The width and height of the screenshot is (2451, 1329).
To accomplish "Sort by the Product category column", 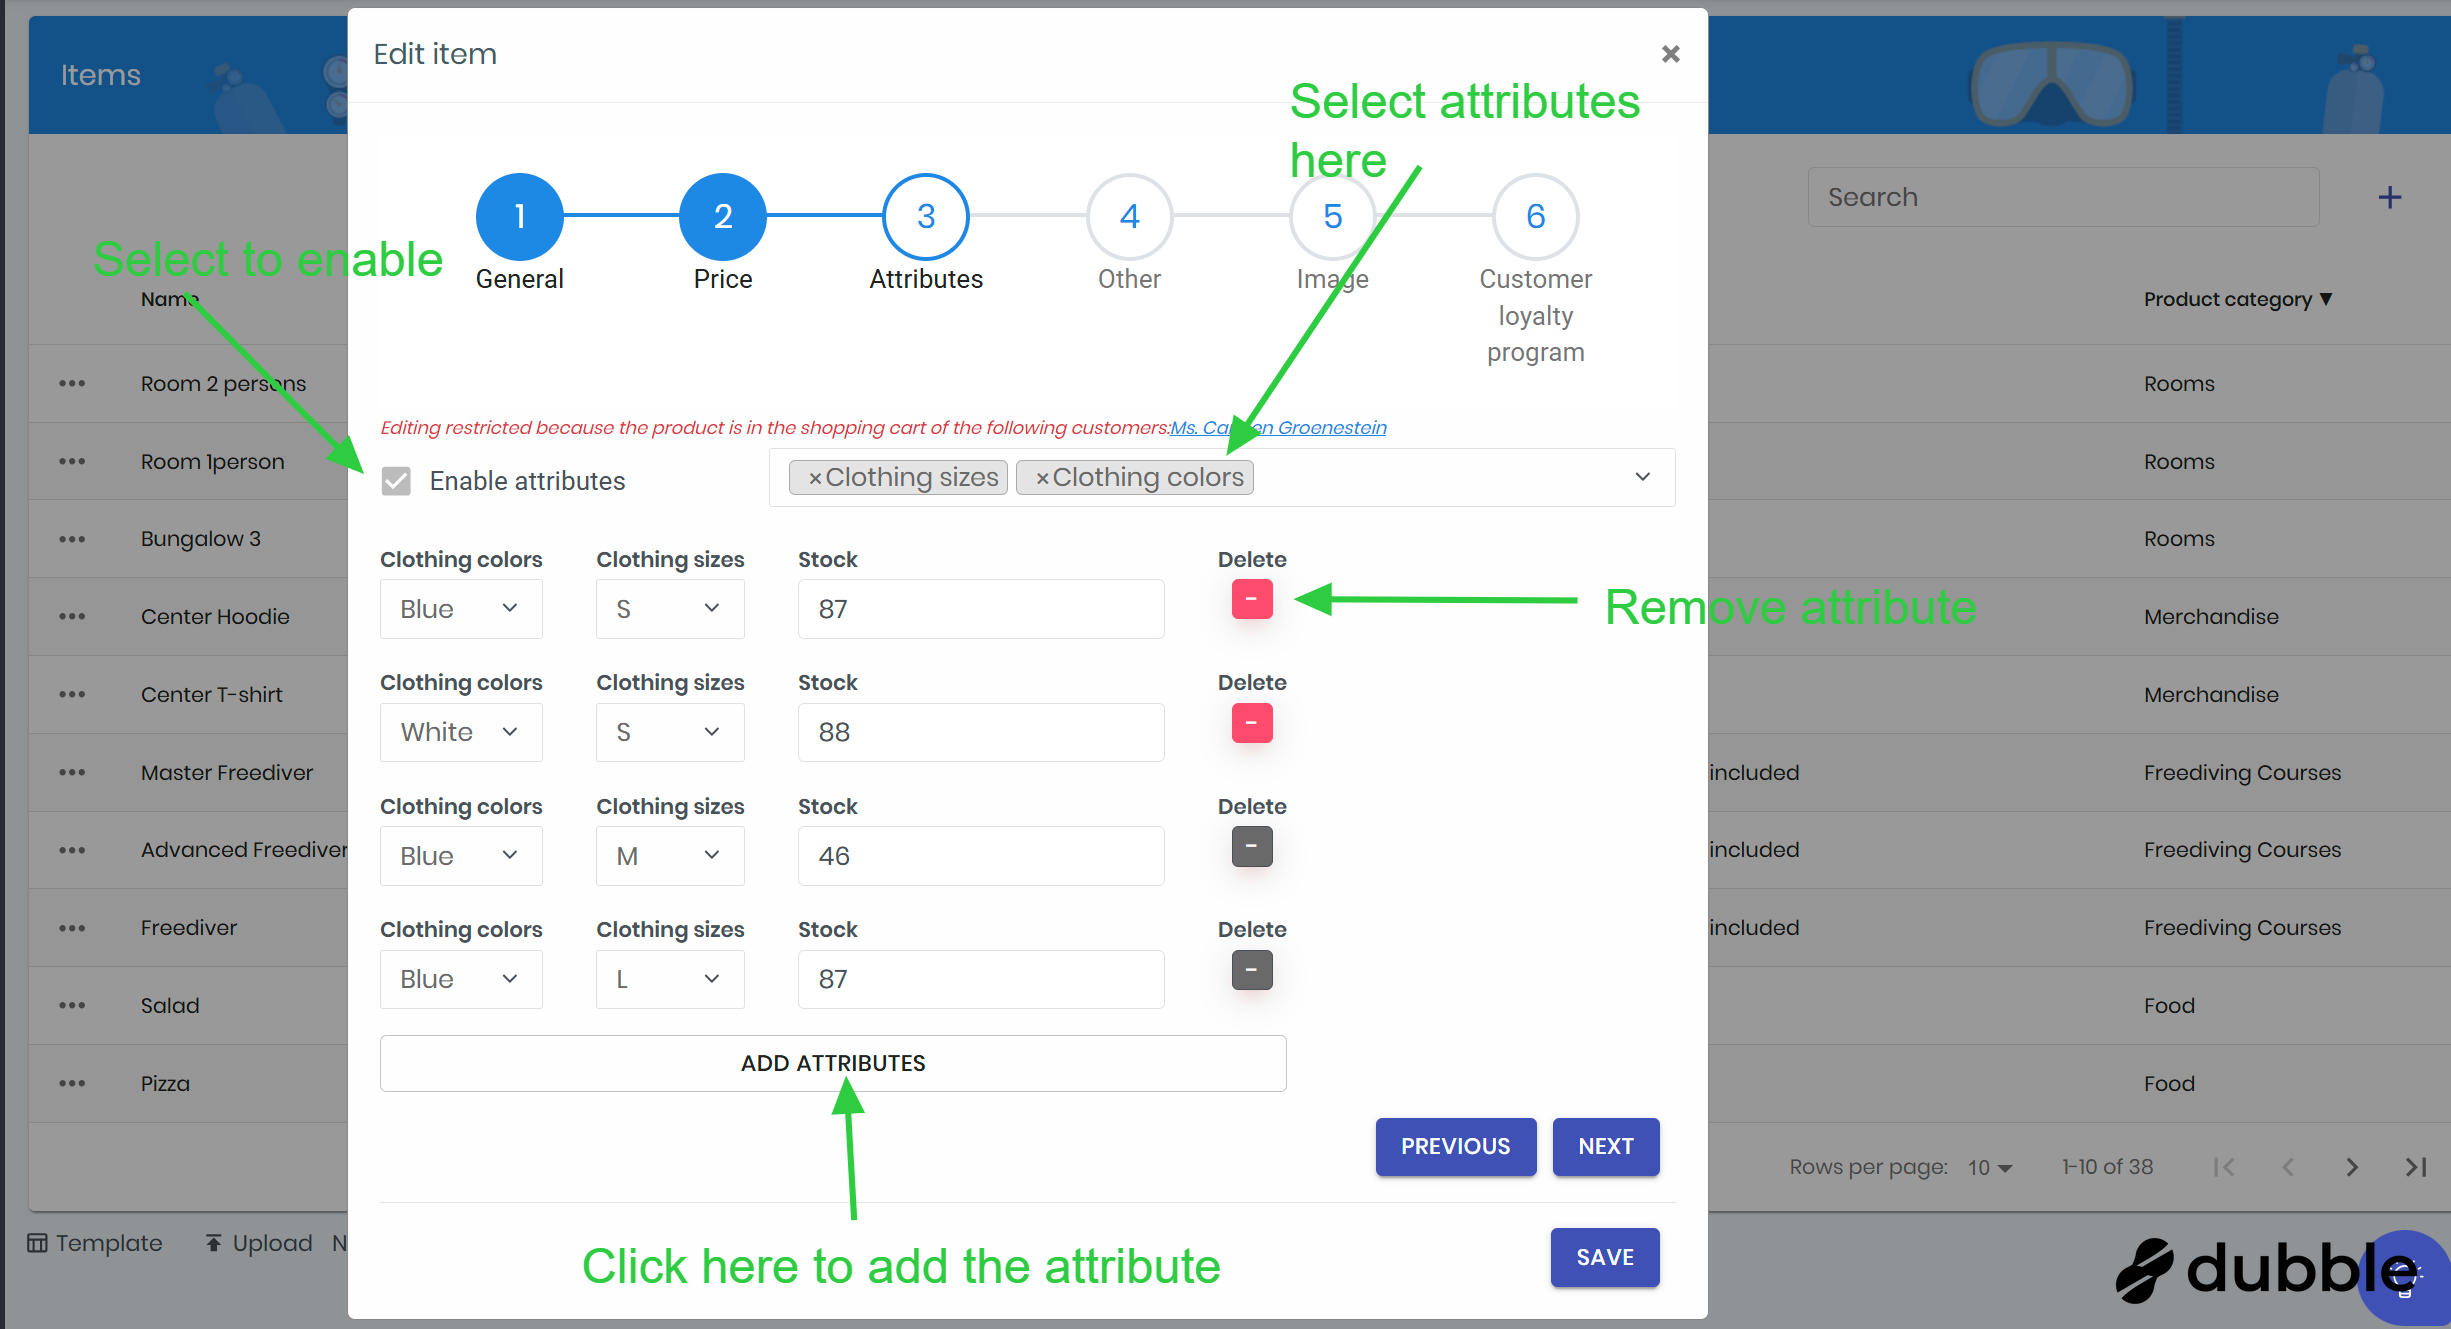I will (x=2237, y=299).
